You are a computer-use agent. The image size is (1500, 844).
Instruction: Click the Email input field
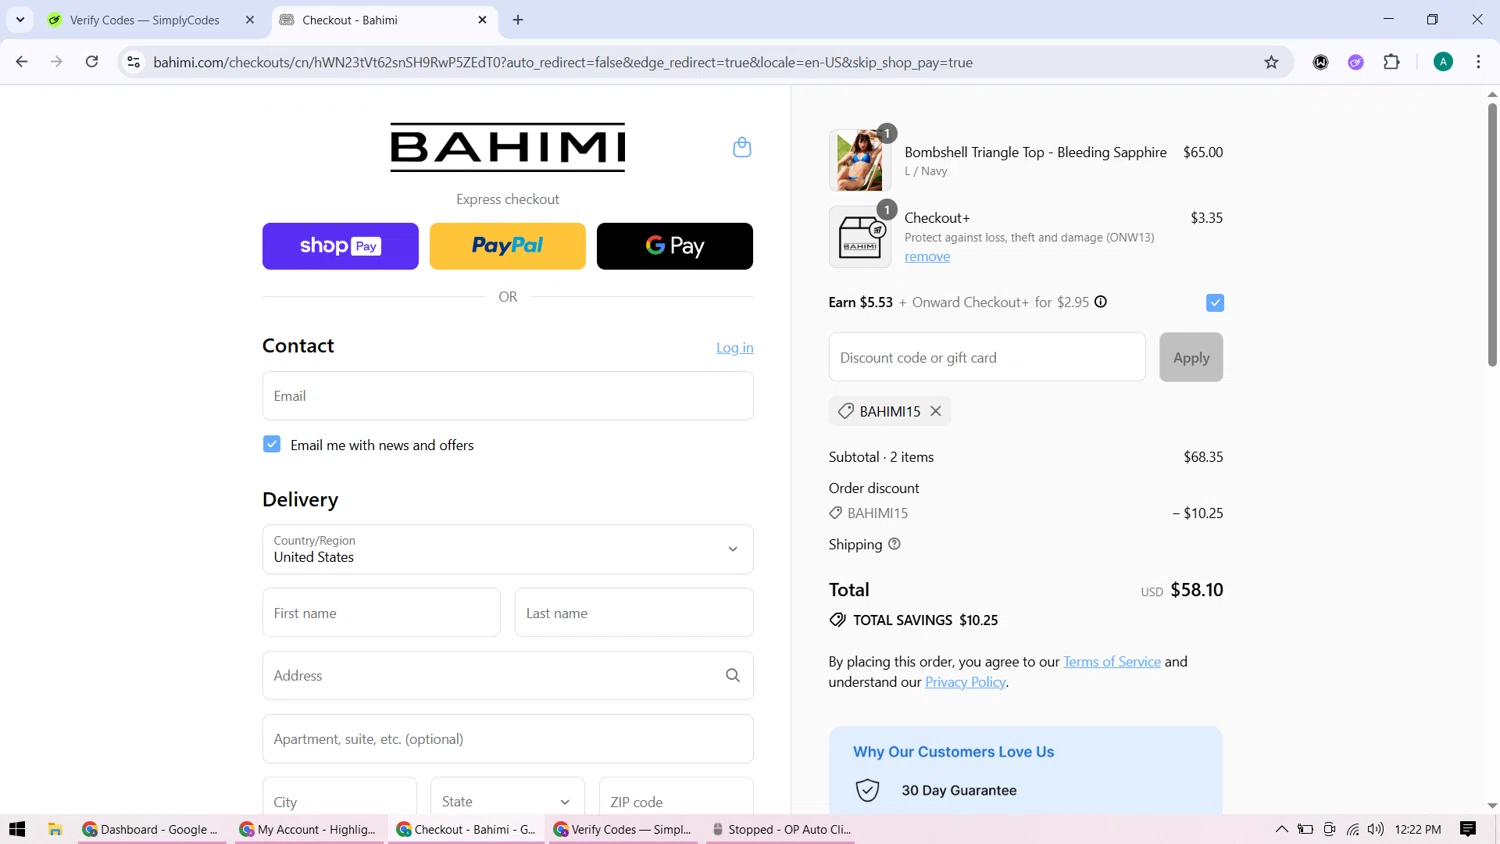[508, 396]
